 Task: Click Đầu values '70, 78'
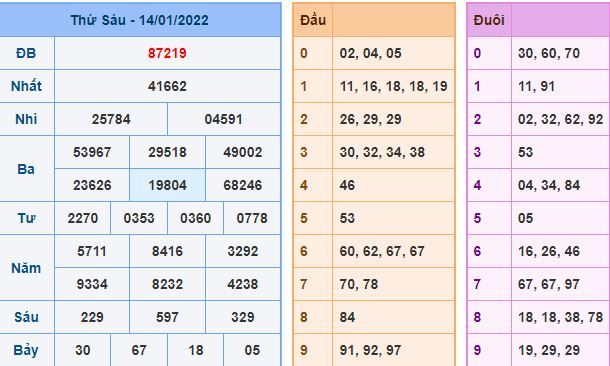pos(359,285)
